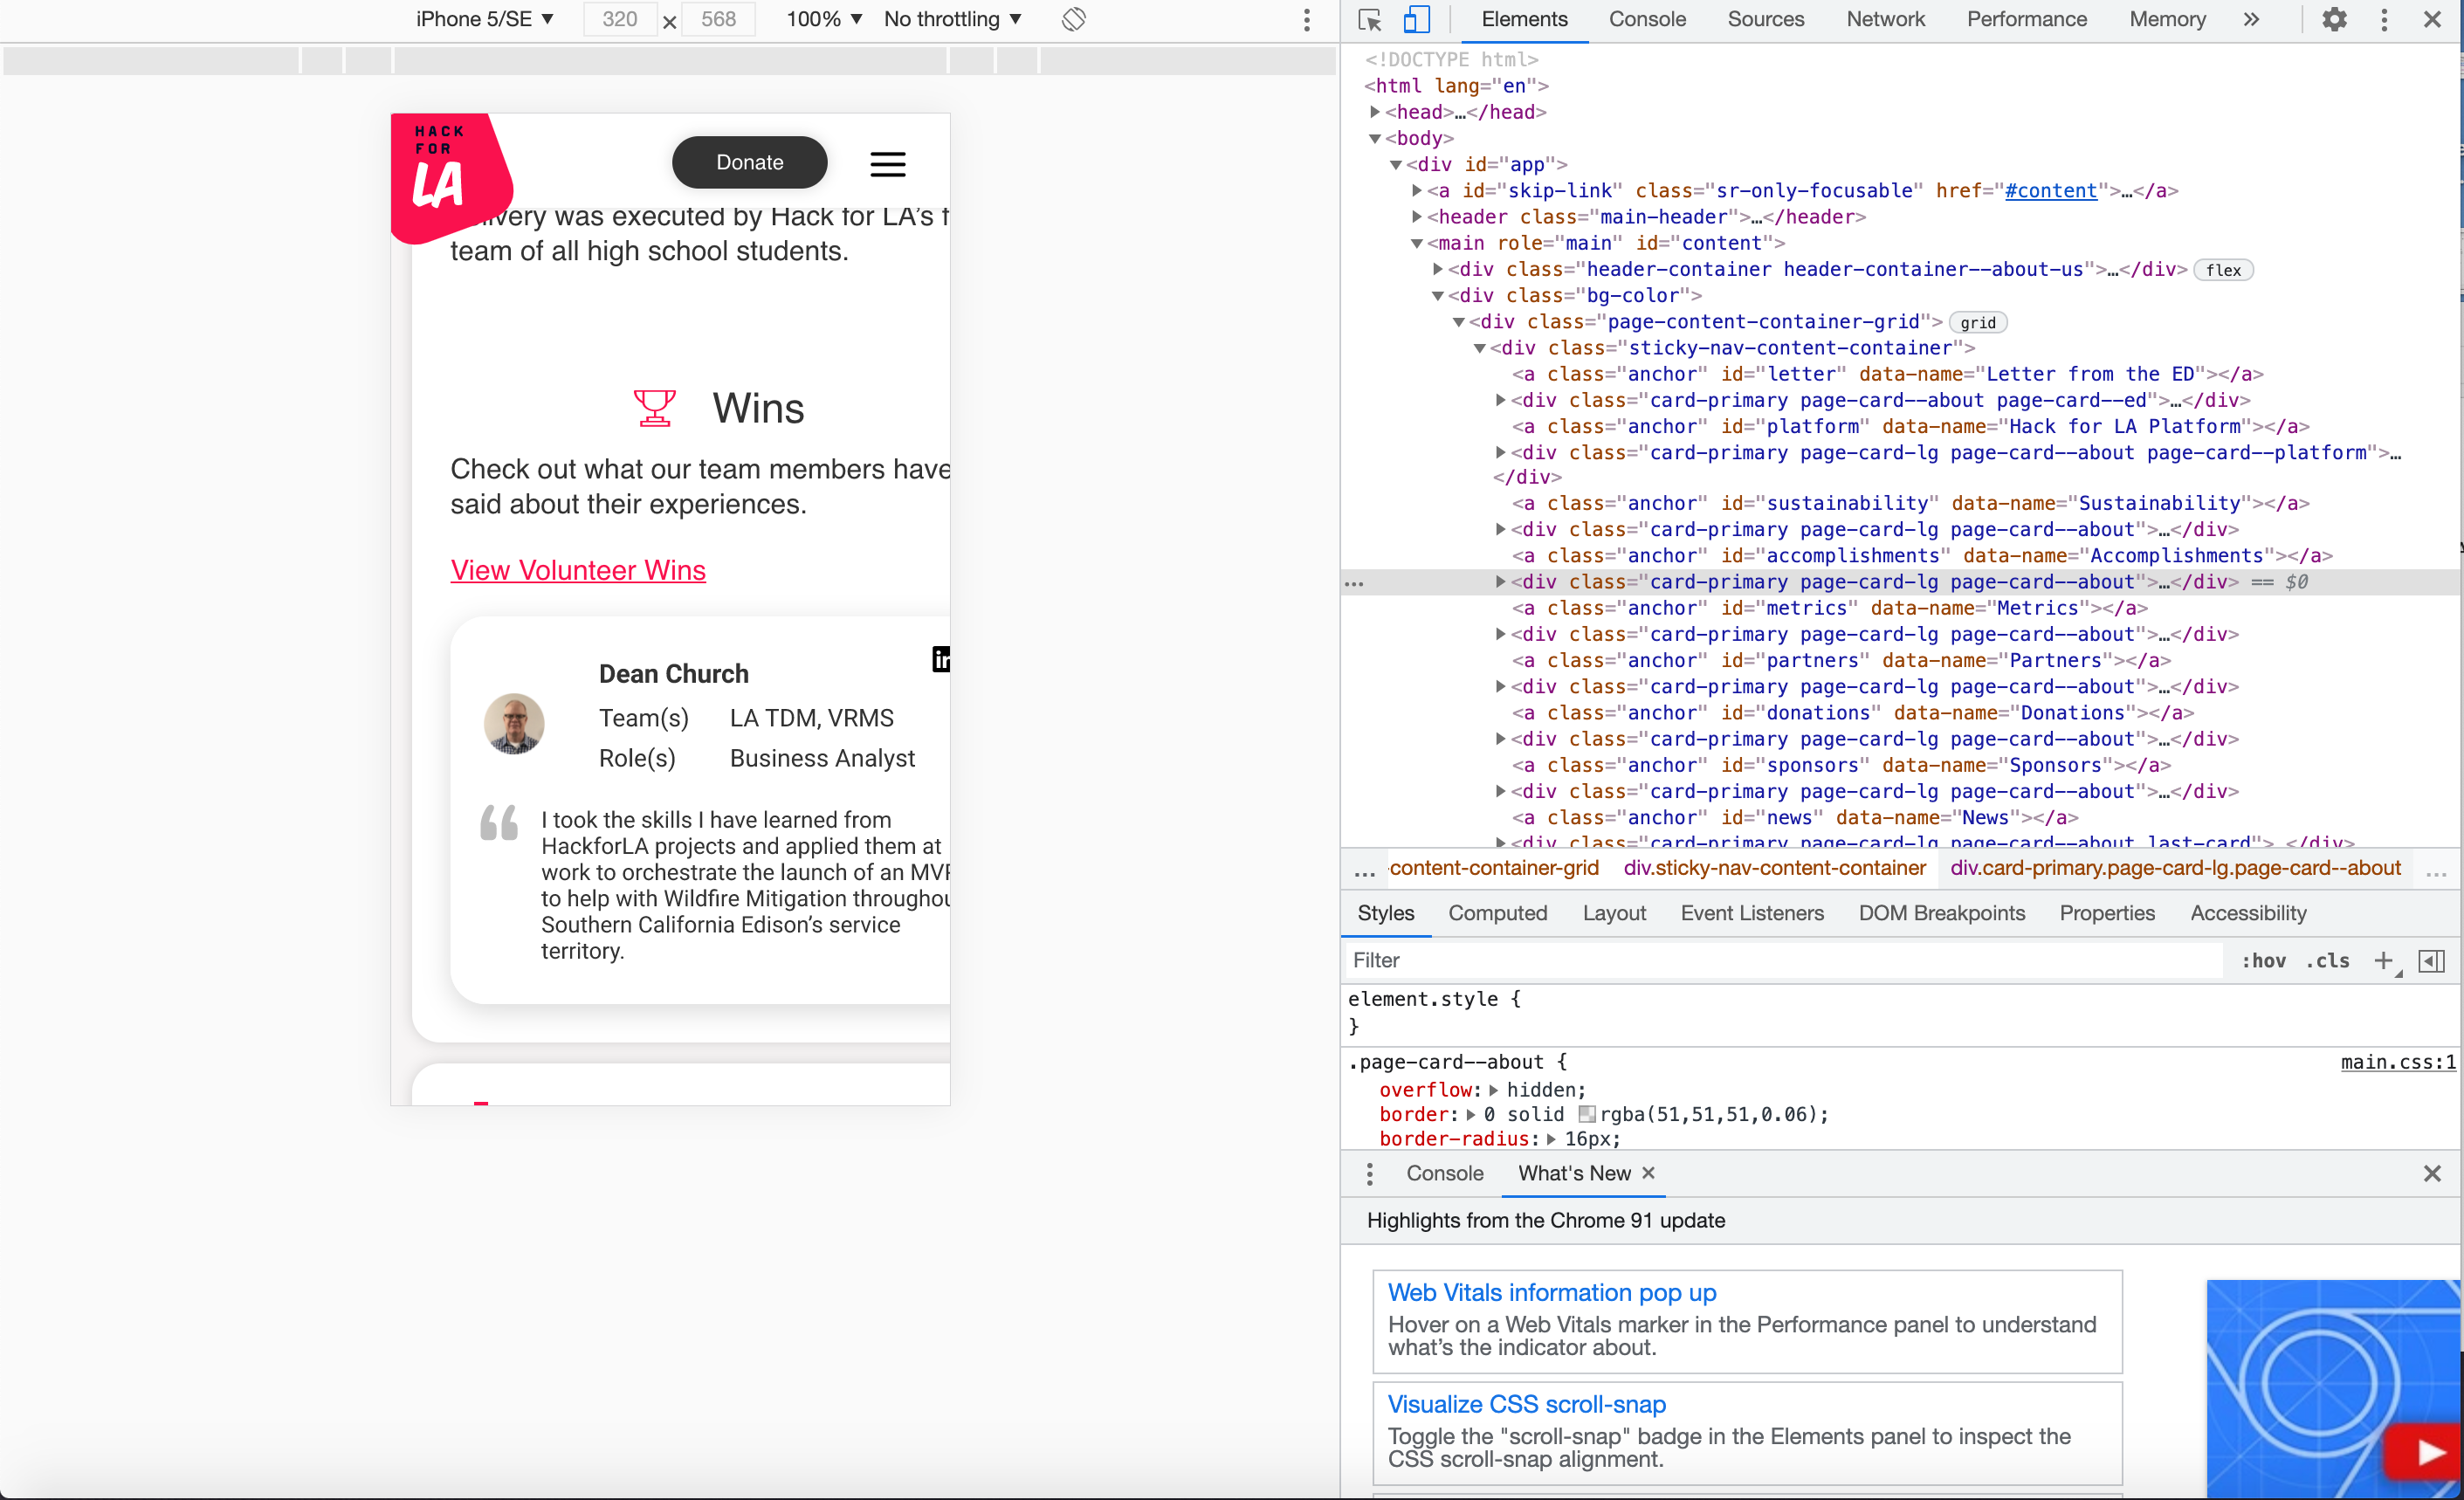Screen dimensions: 2464x1500
Task: Click the Donate button
Action: (749, 162)
